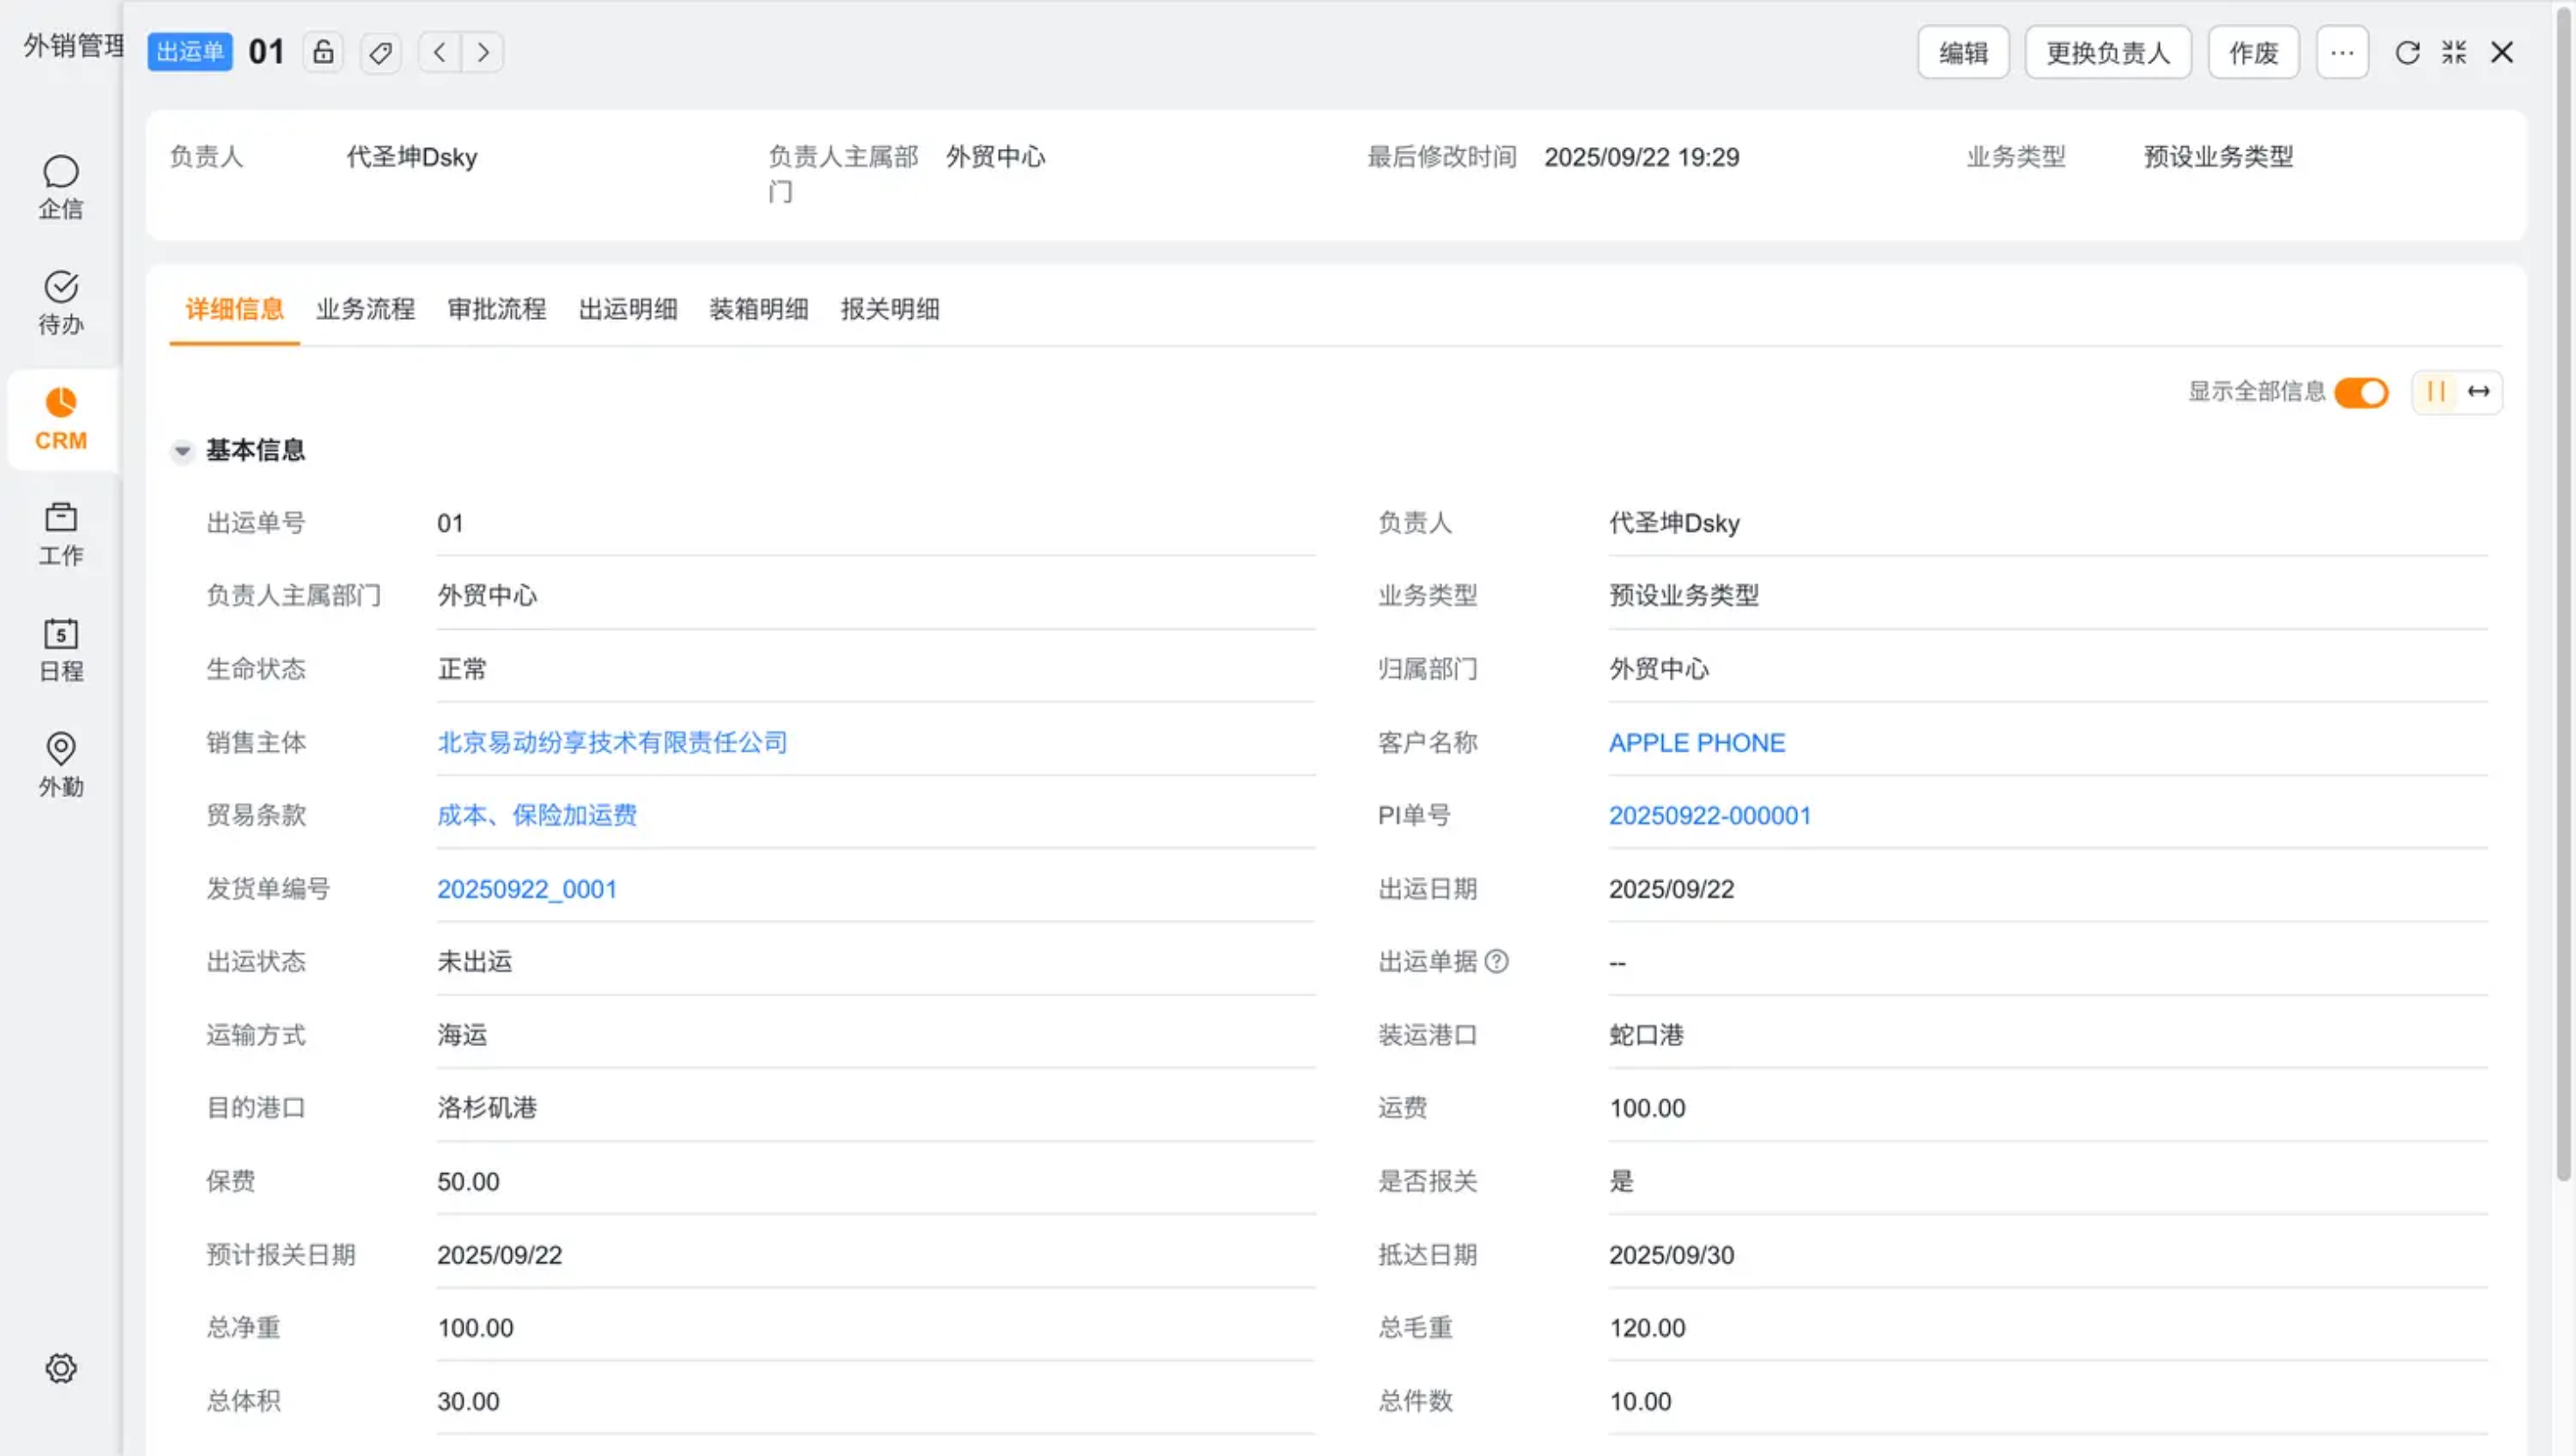The width and height of the screenshot is (2576, 1456).
Task: Click the 编辑 button
Action: click(1962, 52)
